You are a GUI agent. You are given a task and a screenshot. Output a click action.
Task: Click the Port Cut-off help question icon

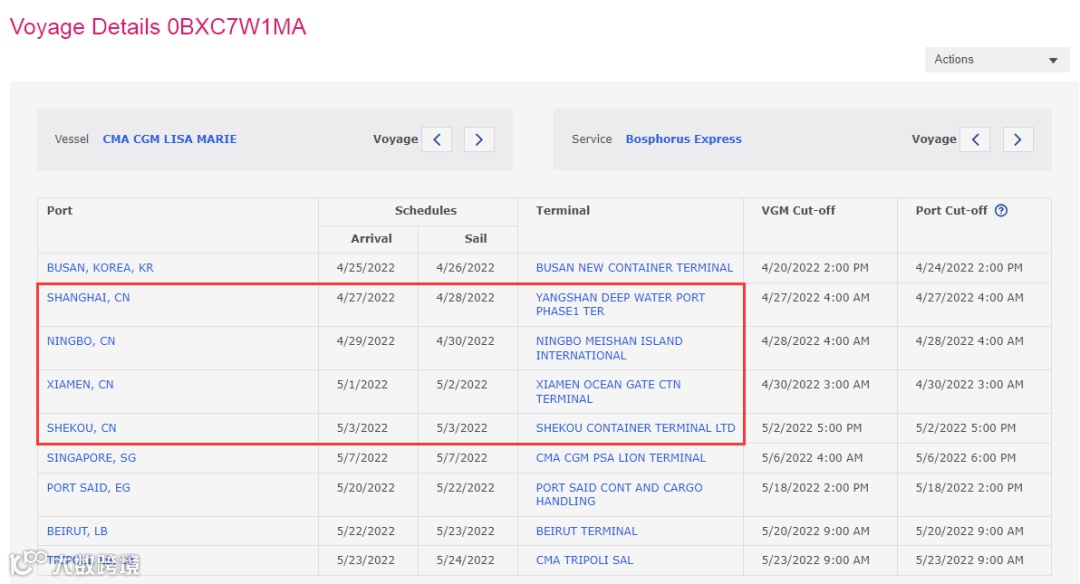1001,211
